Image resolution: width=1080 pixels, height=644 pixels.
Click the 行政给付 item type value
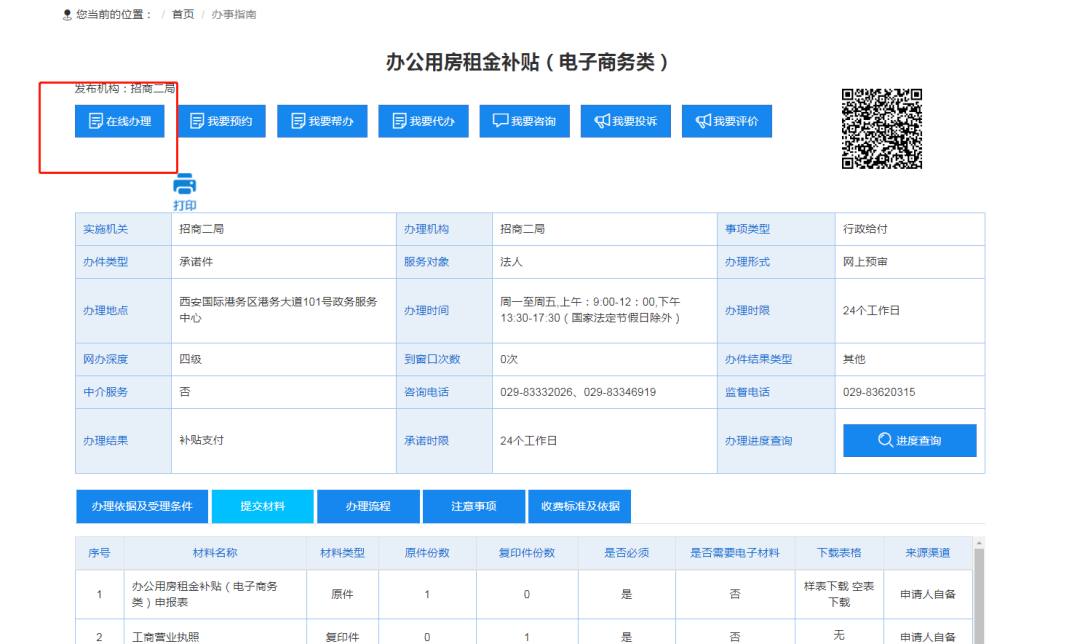point(865,229)
